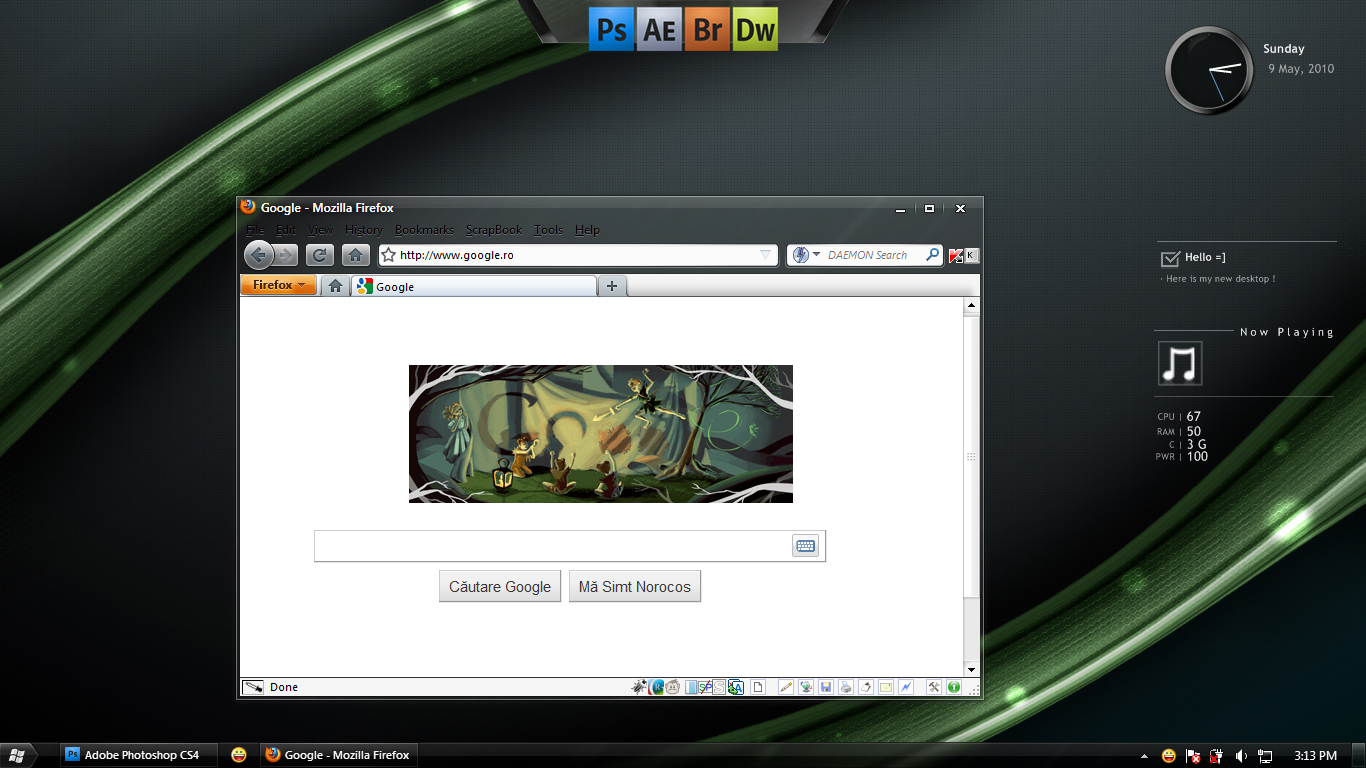Click the page scrollbar down arrow
Screen dimensions: 1366x768
(970, 668)
